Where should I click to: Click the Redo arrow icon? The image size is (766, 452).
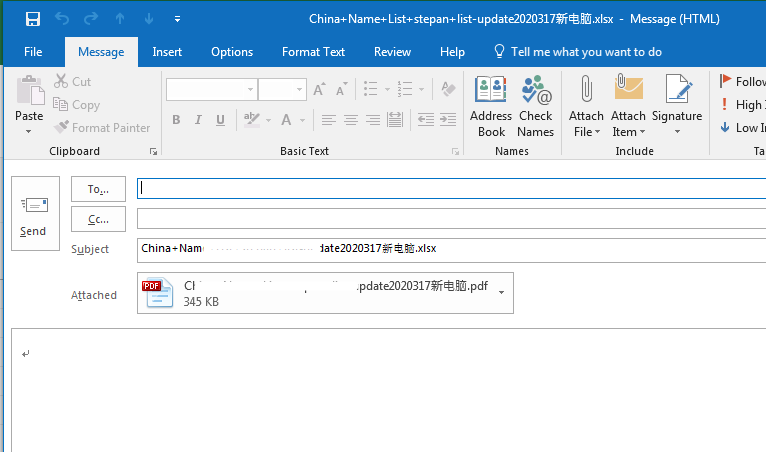point(91,19)
